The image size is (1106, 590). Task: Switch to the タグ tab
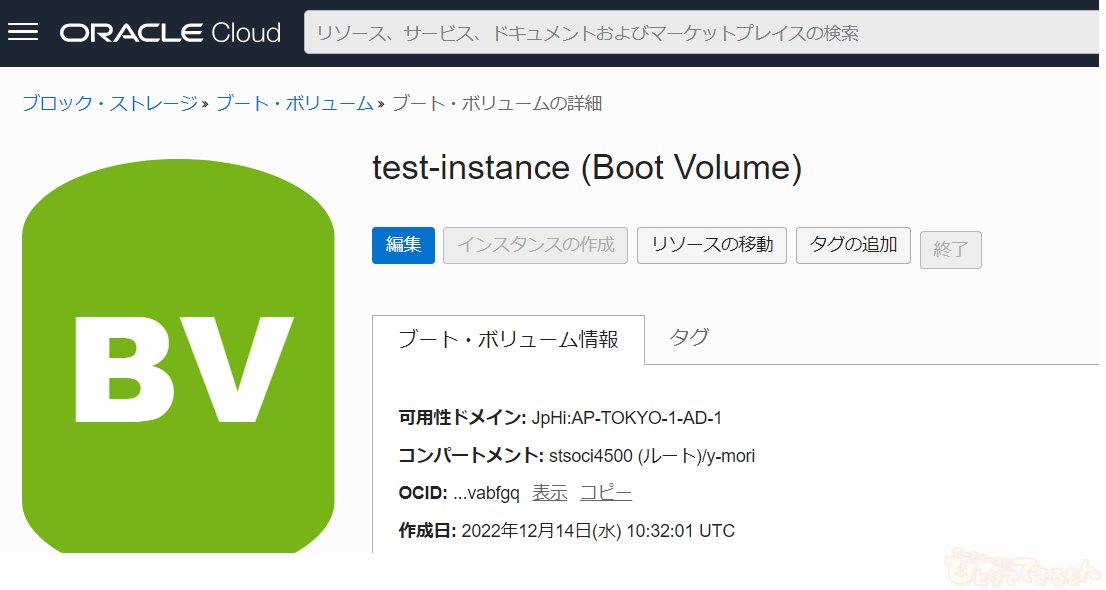(x=688, y=337)
